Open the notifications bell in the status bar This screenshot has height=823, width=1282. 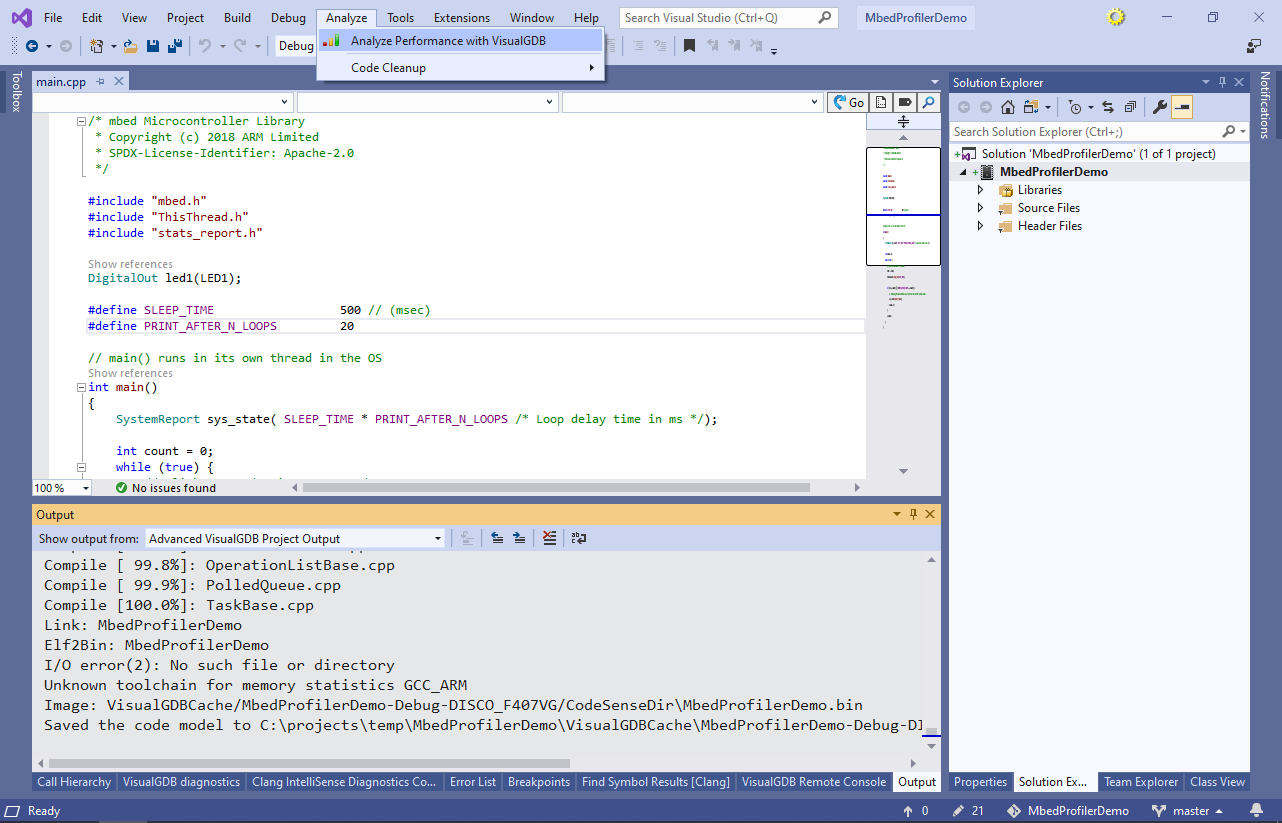tap(1256, 811)
